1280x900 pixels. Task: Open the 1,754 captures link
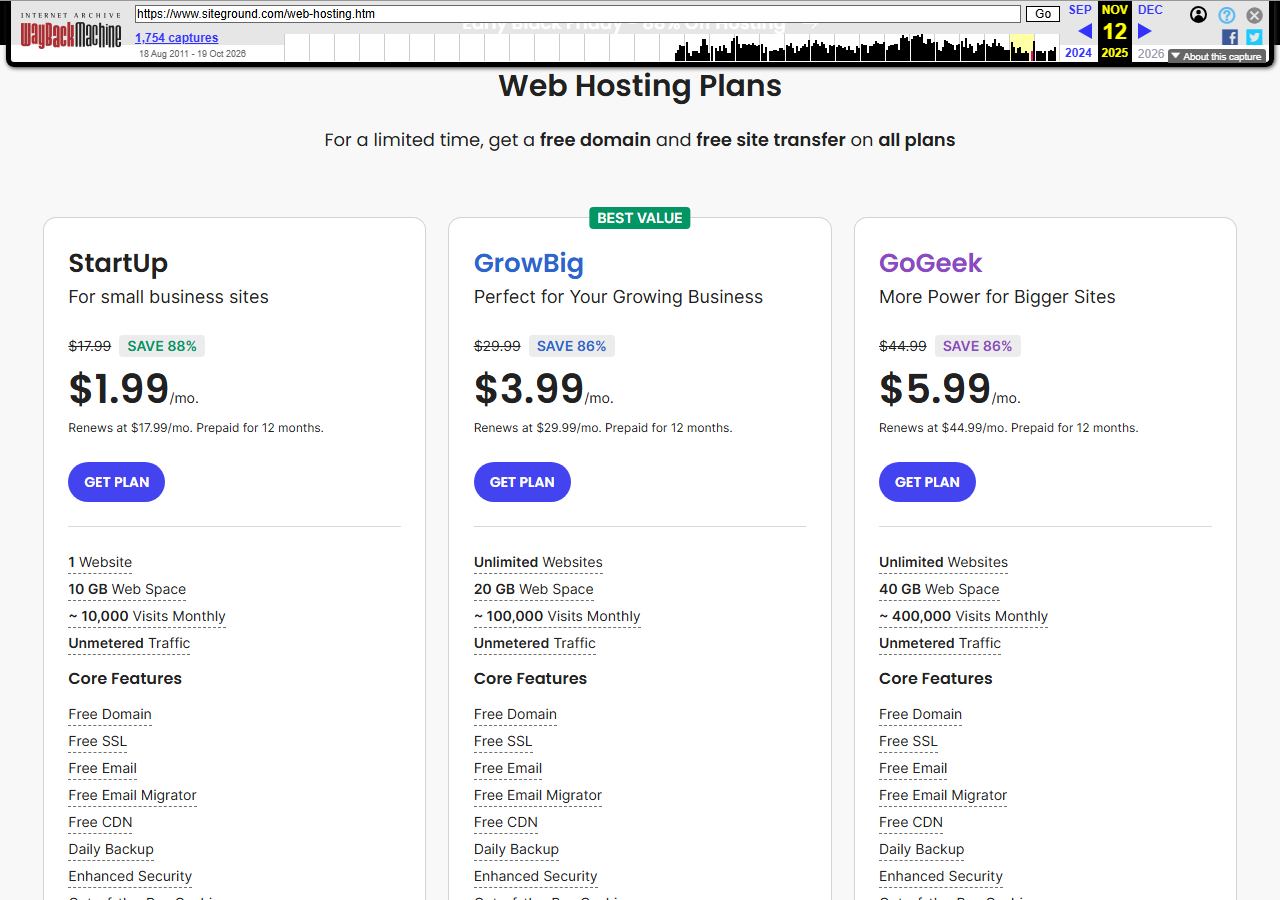(x=176, y=38)
